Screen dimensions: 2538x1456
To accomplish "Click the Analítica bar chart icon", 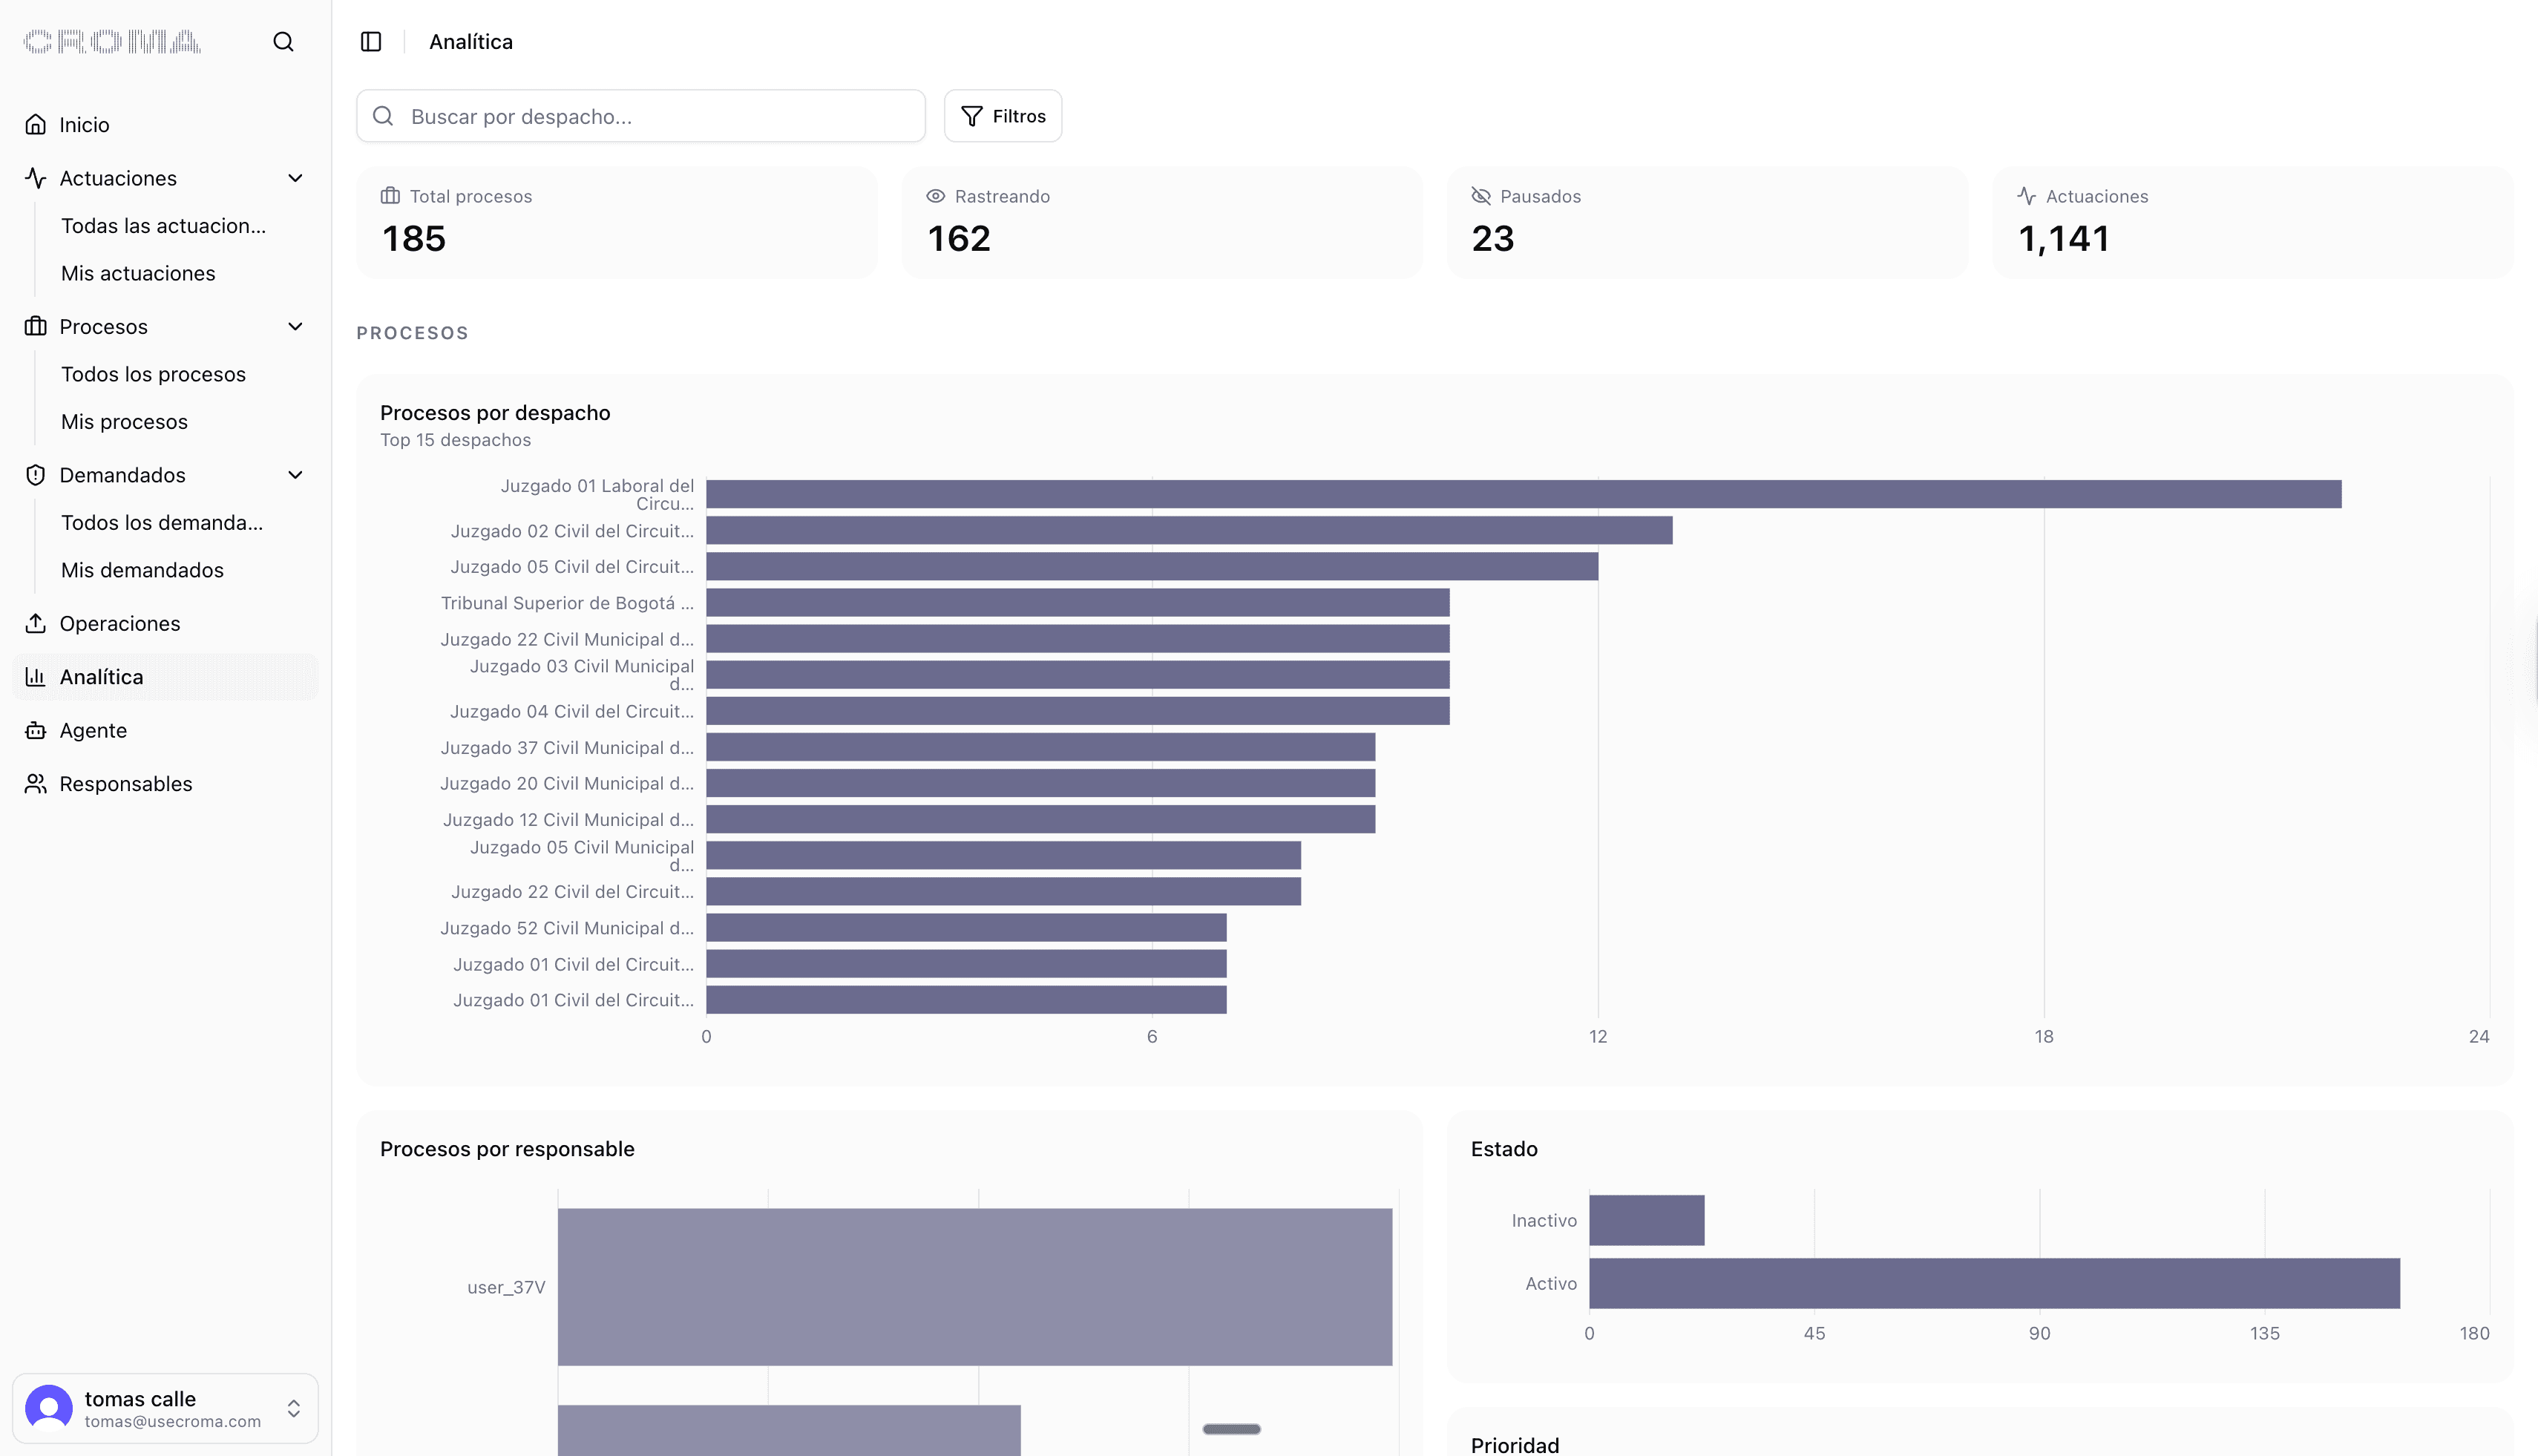I will click(36, 677).
